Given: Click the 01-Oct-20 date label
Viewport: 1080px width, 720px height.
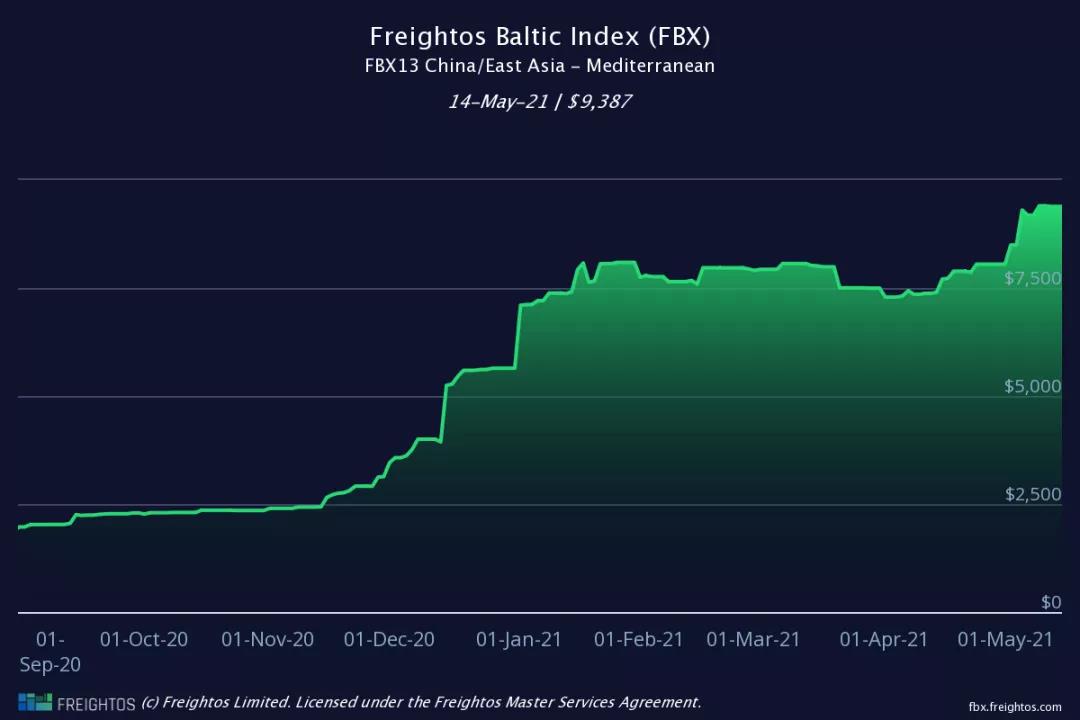Looking at the screenshot, I should [144, 640].
